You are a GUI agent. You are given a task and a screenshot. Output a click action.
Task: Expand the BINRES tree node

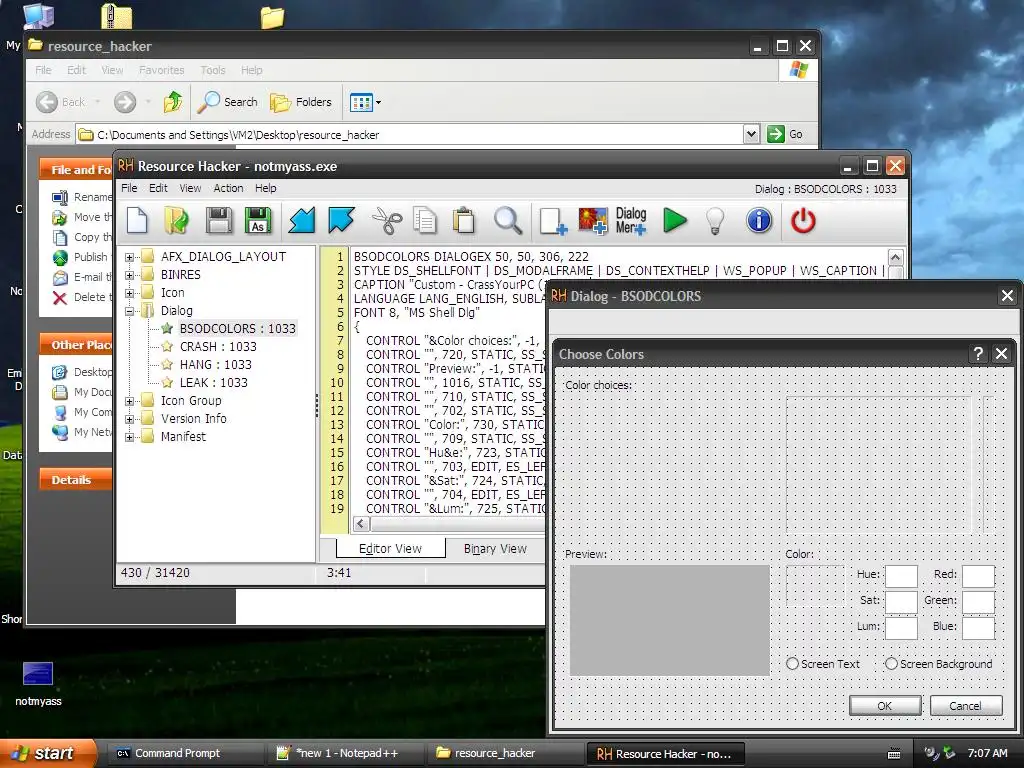(129, 276)
